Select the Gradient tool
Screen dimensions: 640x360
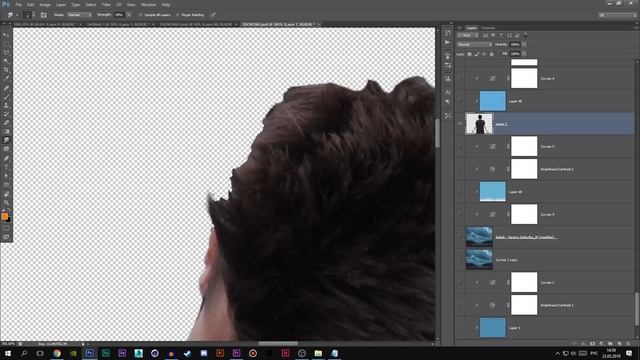[6, 131]
